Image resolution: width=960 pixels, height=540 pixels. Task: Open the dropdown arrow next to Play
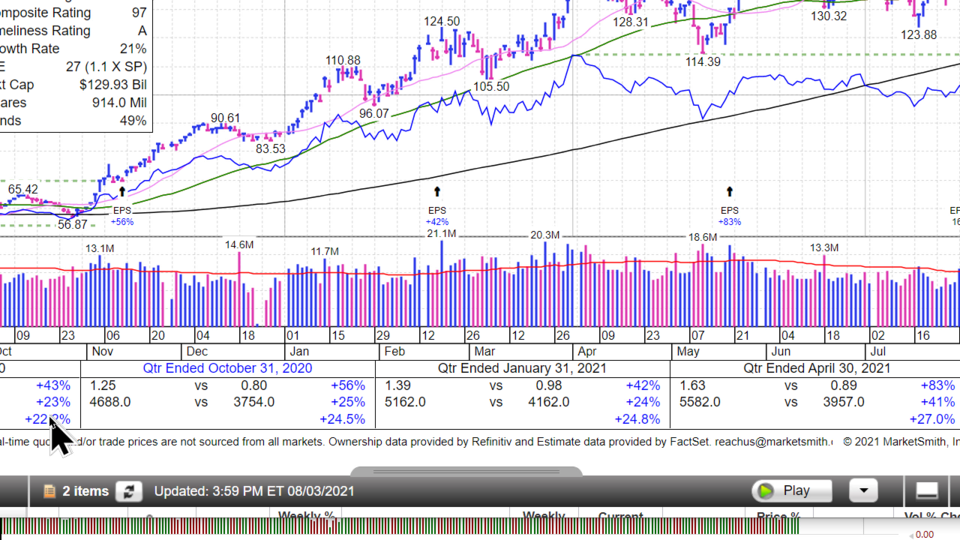862,491
